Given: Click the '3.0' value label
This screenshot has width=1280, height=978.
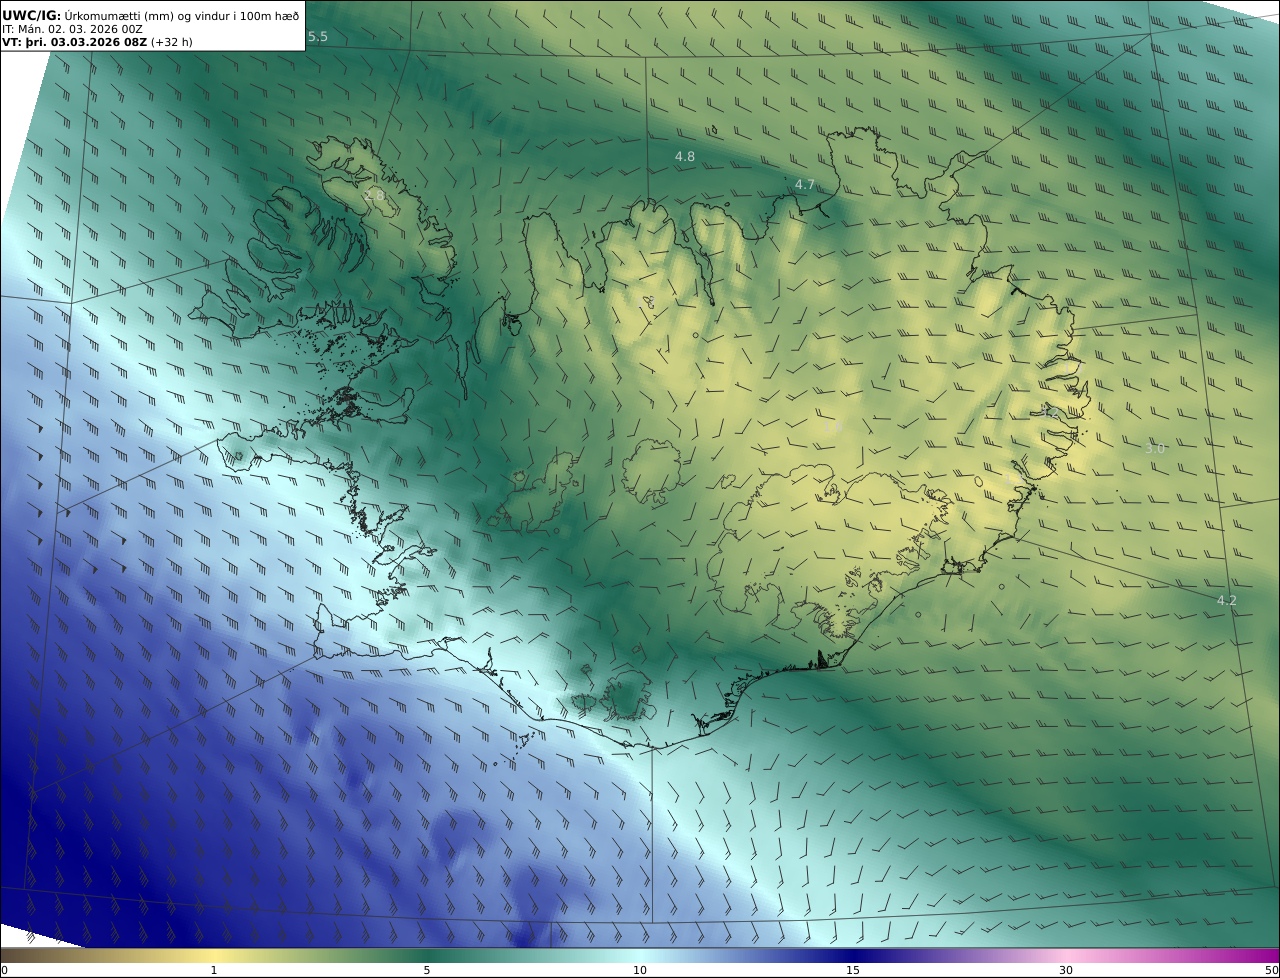Looking at the screenshot, I should click(1155, 449).
